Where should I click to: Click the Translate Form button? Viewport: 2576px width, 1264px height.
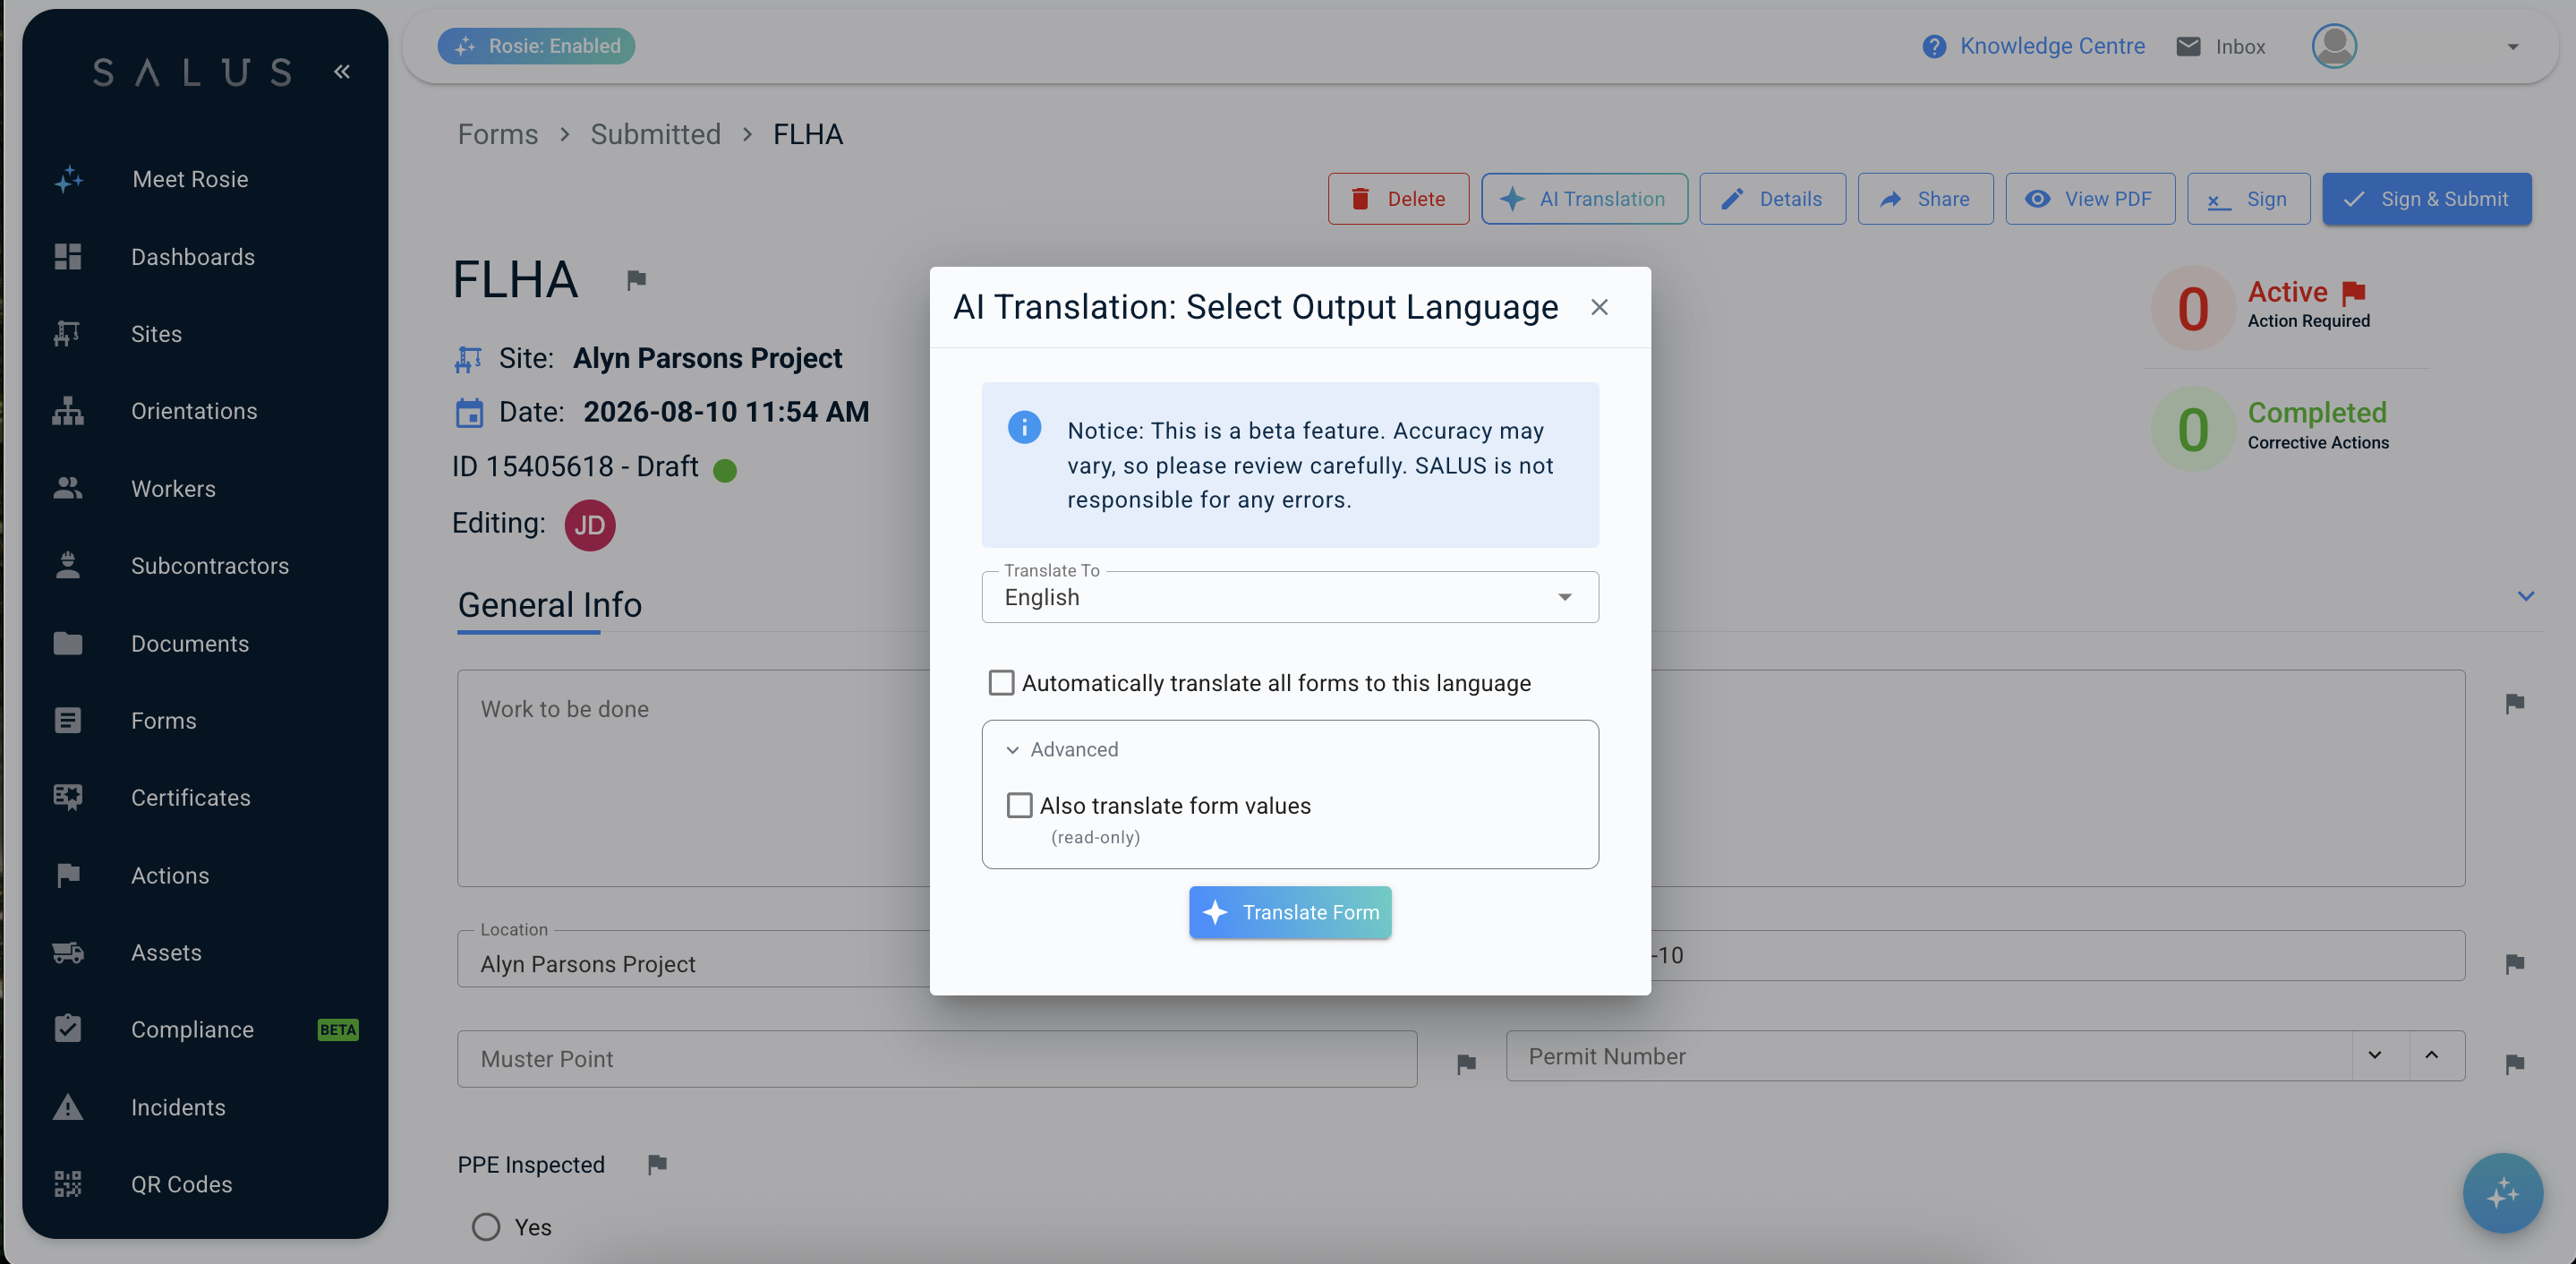[x=1290, y=912]
